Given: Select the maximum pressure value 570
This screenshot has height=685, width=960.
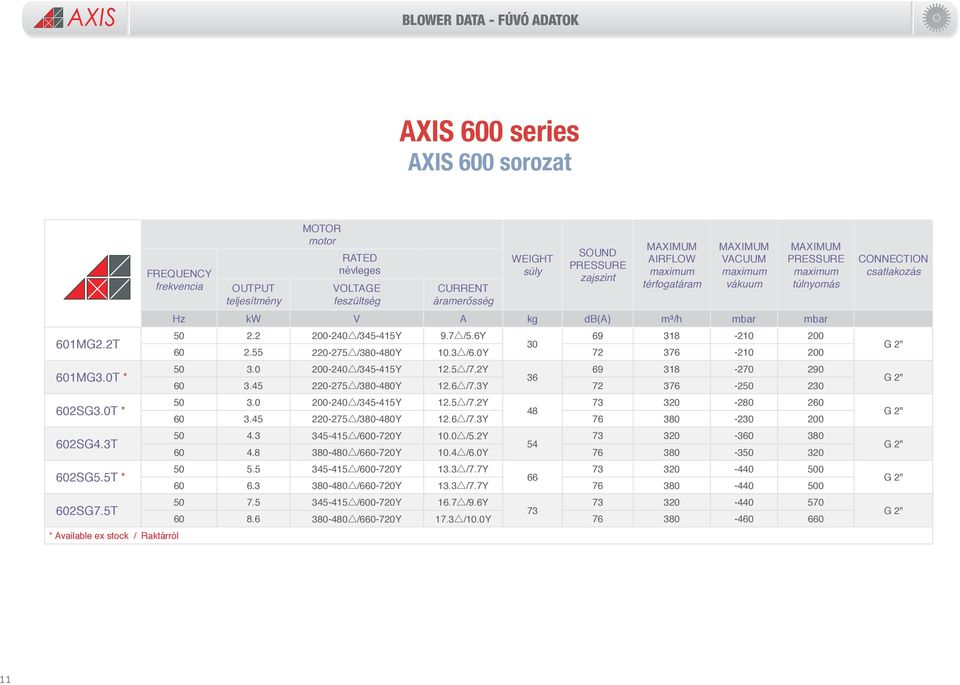Looking at the screenshot, I should pos(816,503).
